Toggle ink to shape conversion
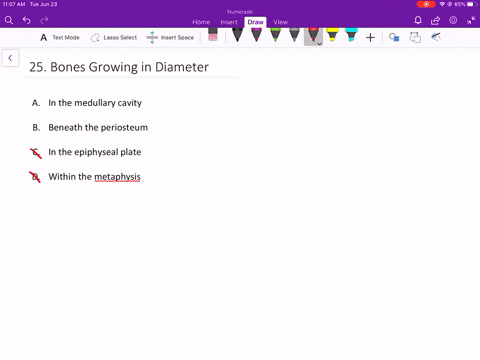Screen dimensions: 480x360 click(415, 37)
